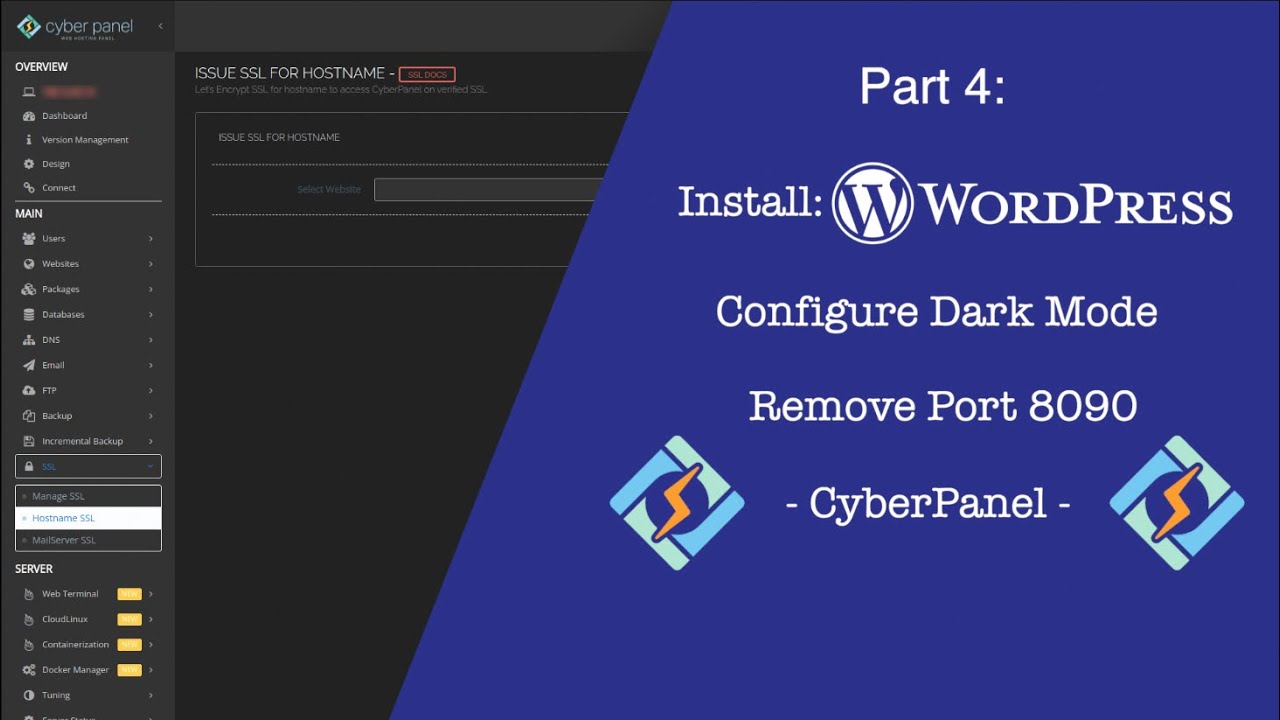Expand the DNS submenu arrow
This screenshot has height=720, width=1280.
(x=151, y=340)
